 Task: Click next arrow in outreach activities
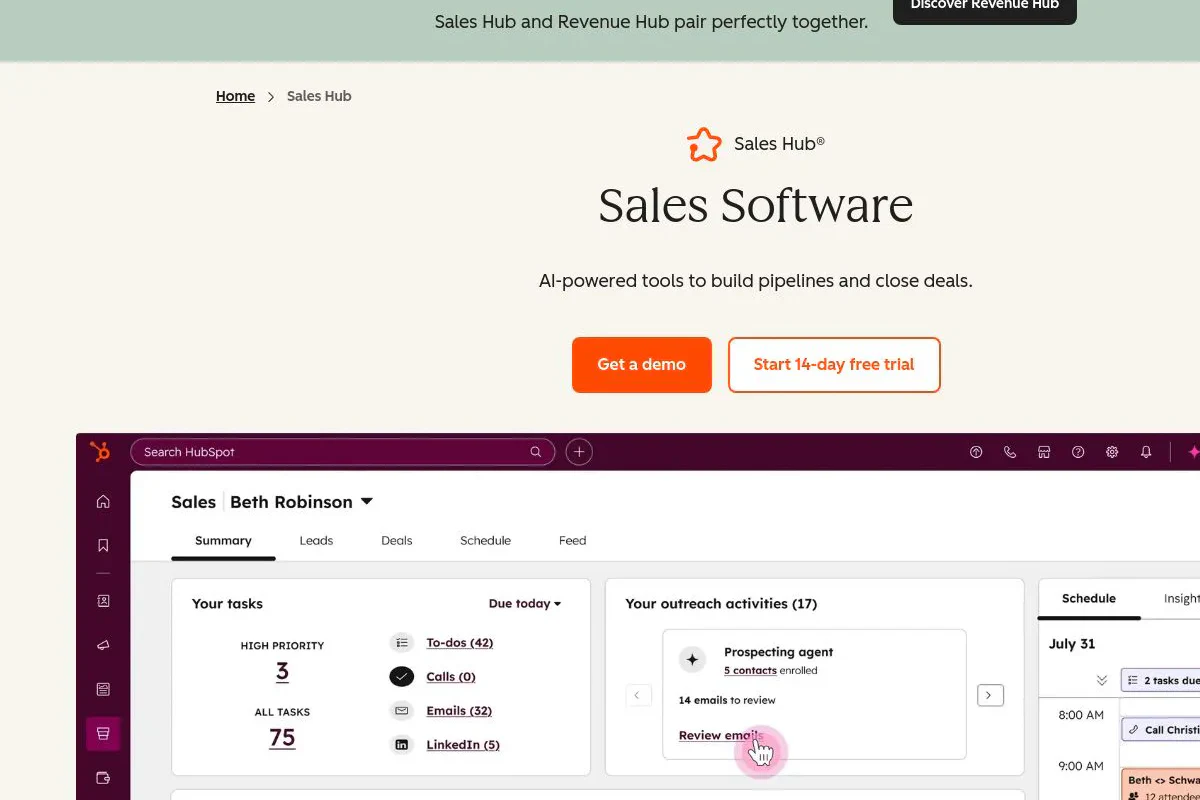click(x=990, y=695)
